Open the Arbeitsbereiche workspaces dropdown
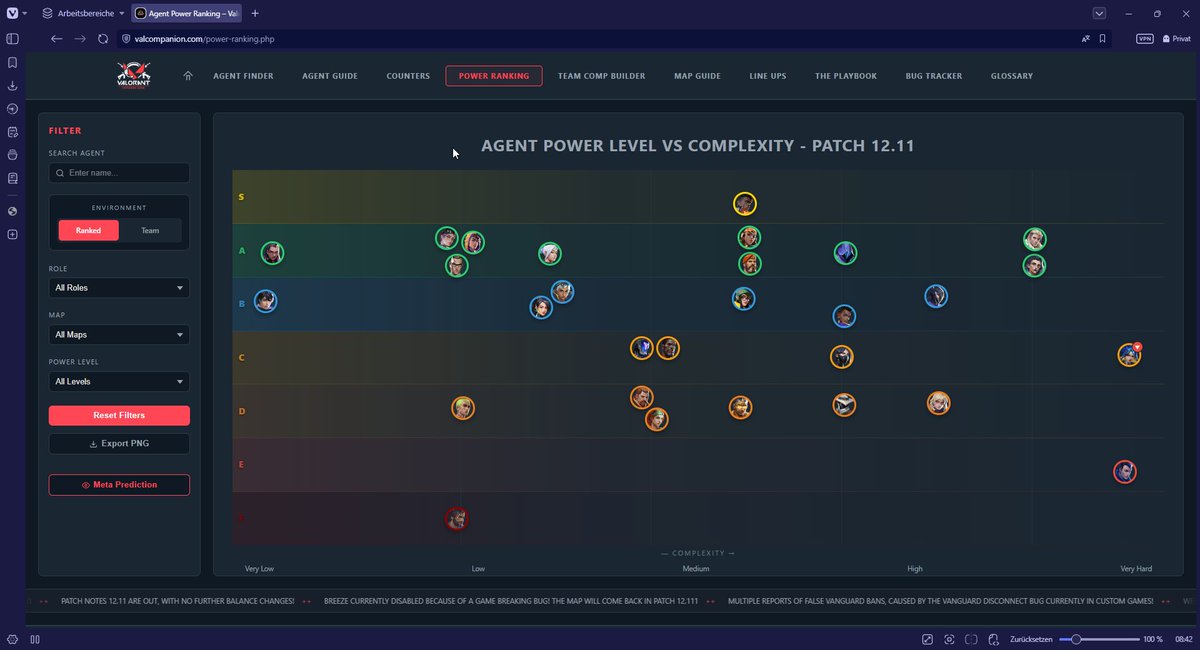This screenshot has height=650, width=1200. point(83,14)
